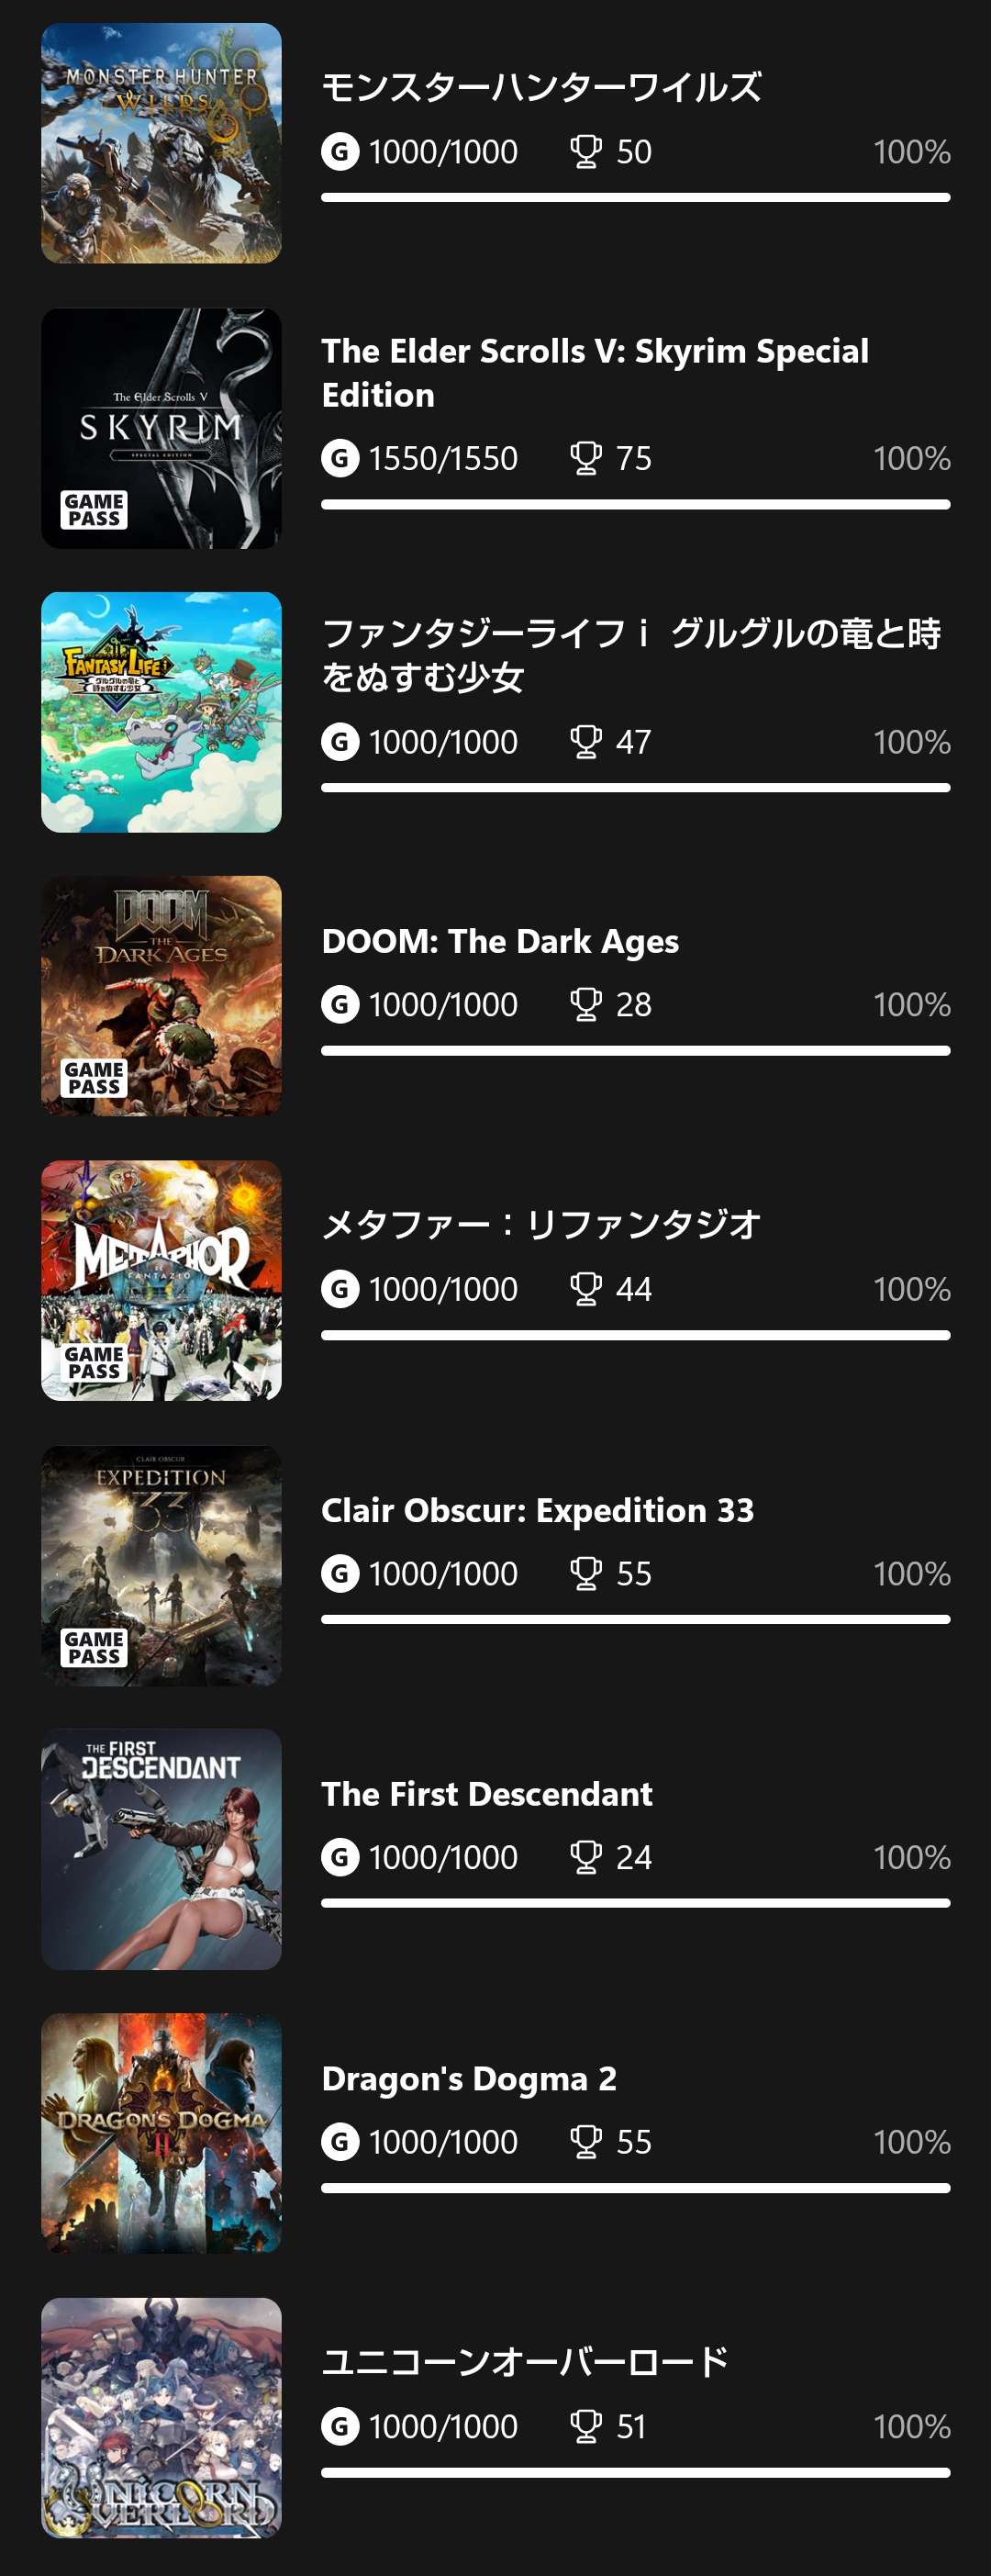Click the trophy icon for Unicorn Overlord
991x2576 pixels.
tap(585, 2426)
